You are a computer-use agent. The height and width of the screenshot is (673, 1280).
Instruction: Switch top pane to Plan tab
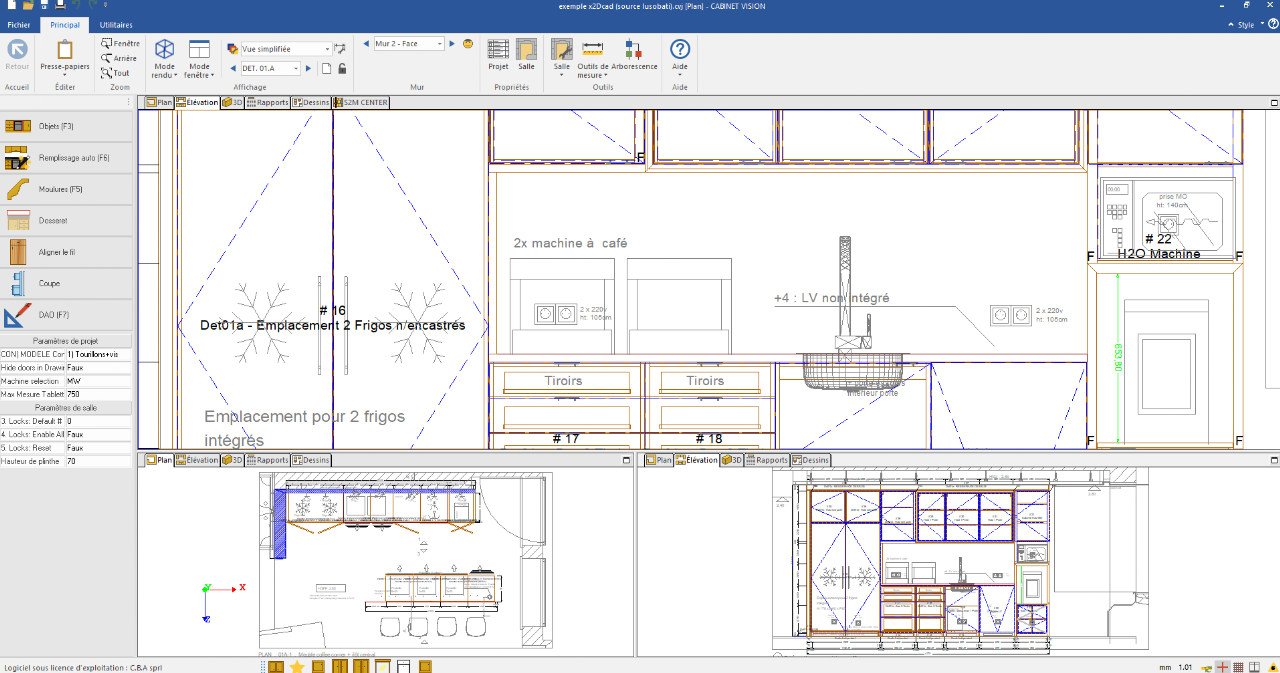[159, 102]
